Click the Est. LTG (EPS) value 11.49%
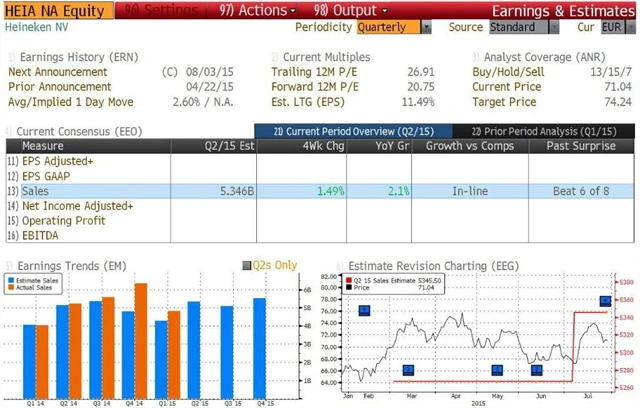Screen dimensions: 640x408 418,102
